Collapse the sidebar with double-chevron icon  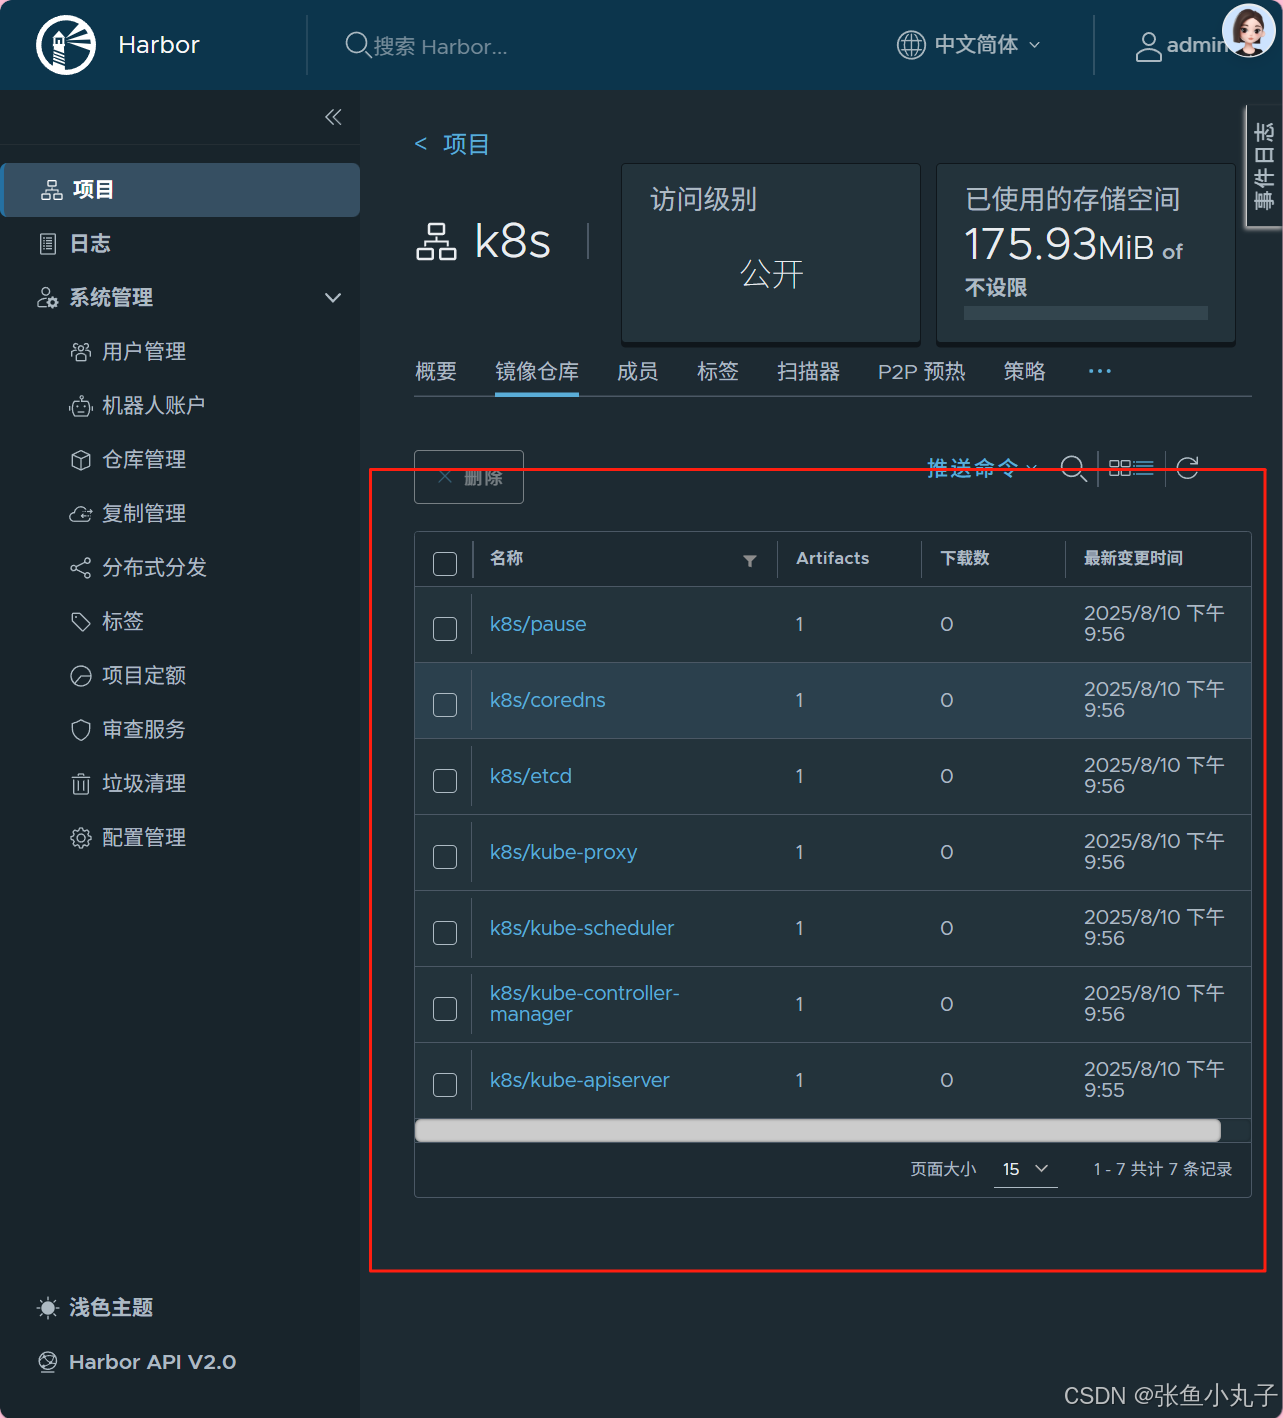[x=333, y=117]
